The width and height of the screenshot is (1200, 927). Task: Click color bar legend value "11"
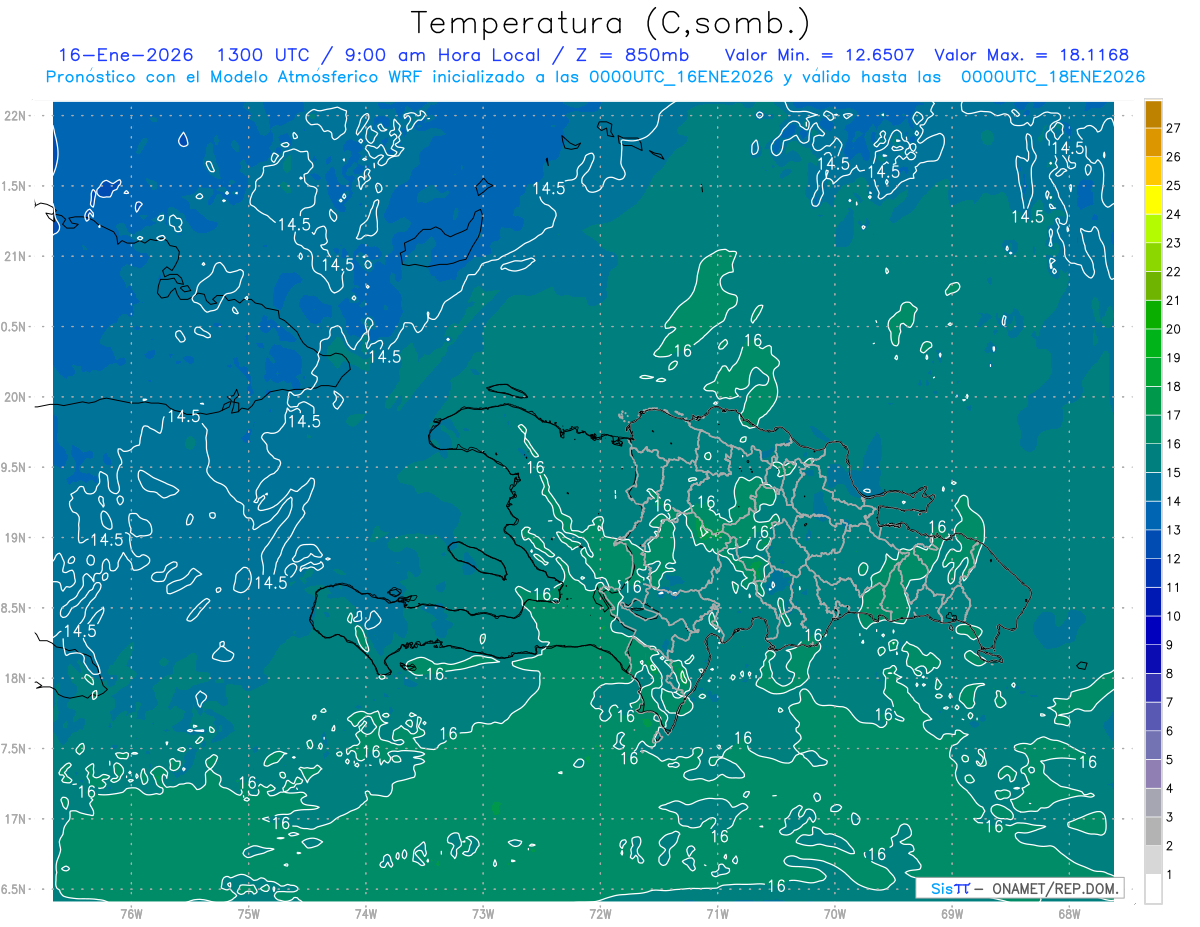click(x=1174, y=587)
